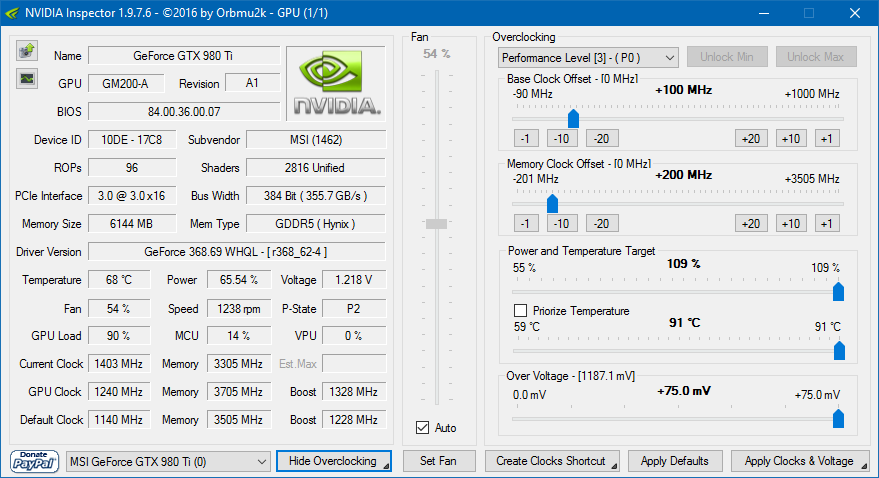Click the Unlock Max button

[x=816, y=57]
